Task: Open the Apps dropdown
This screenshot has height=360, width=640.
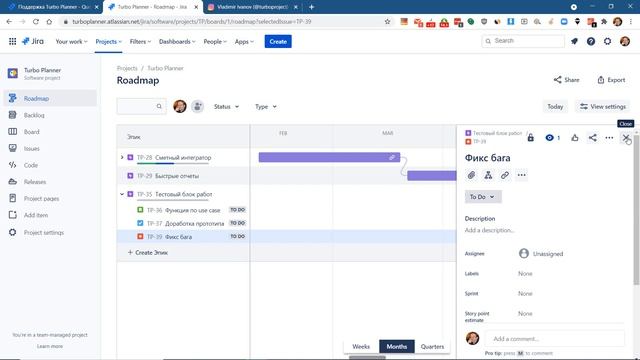Action: point(244,42)
